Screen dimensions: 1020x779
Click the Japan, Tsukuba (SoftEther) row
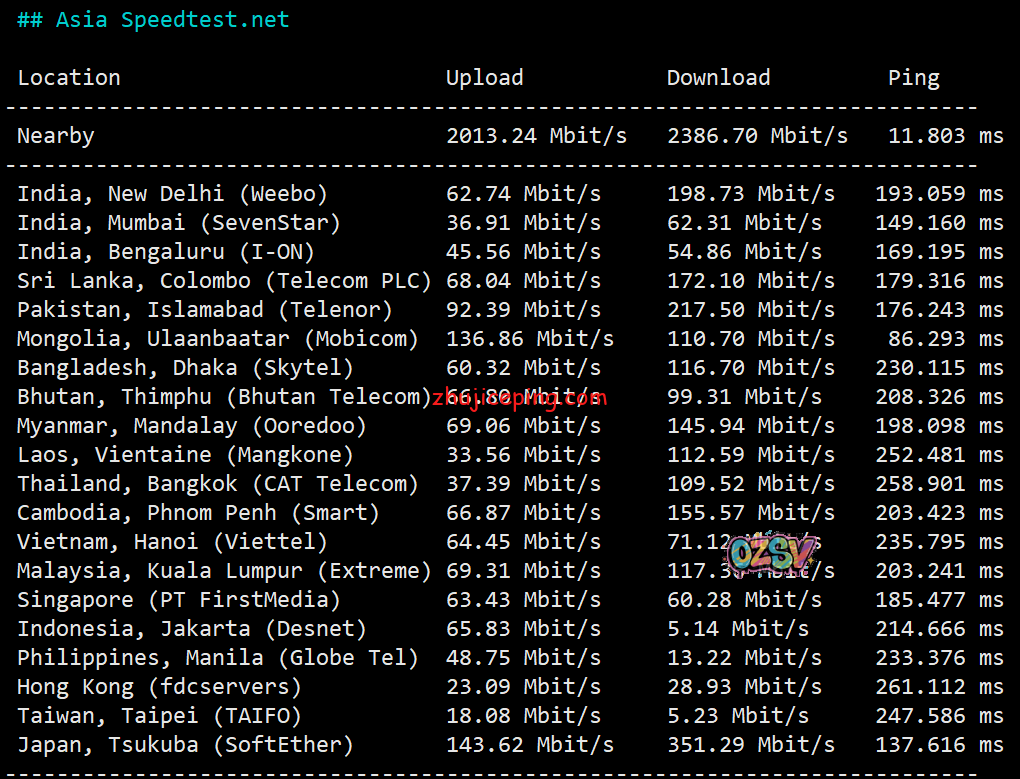click(x=185, y=745)
